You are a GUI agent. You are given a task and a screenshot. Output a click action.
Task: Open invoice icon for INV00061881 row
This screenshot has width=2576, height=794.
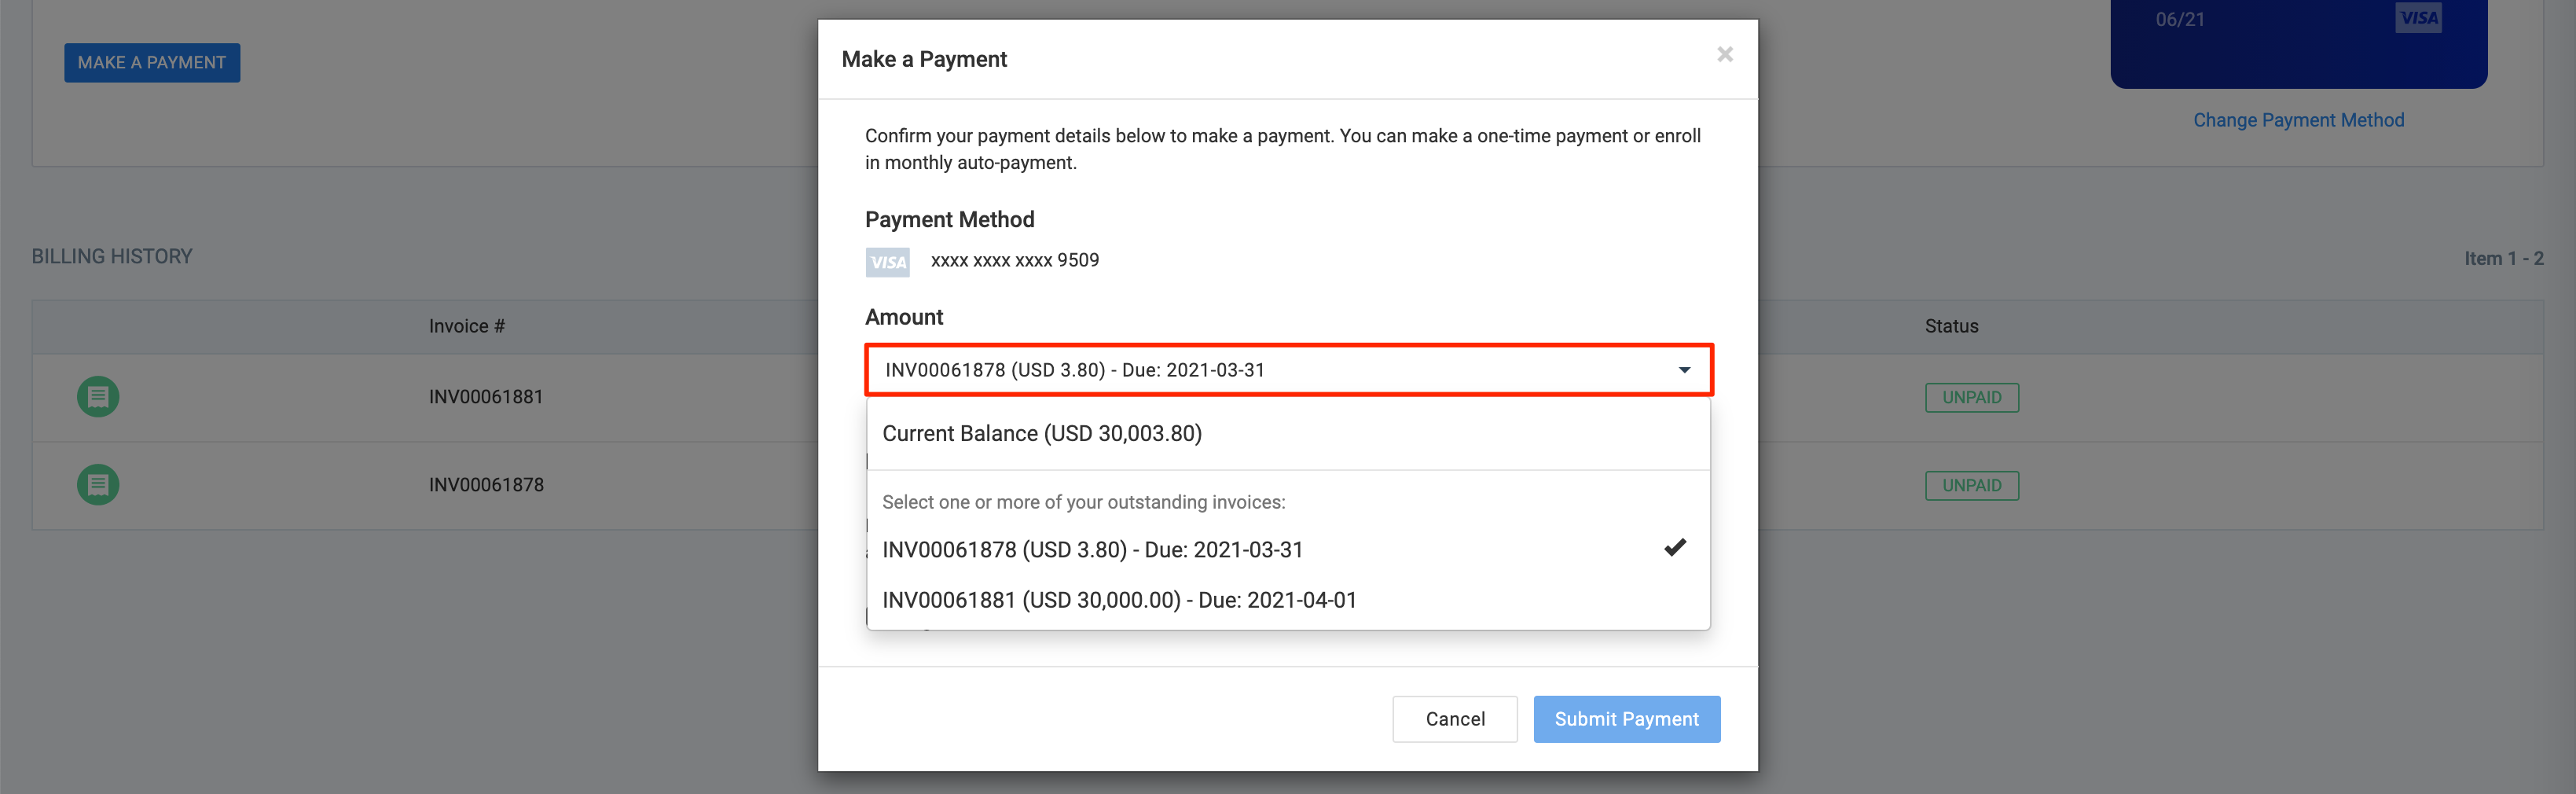[x=98, y=397]
